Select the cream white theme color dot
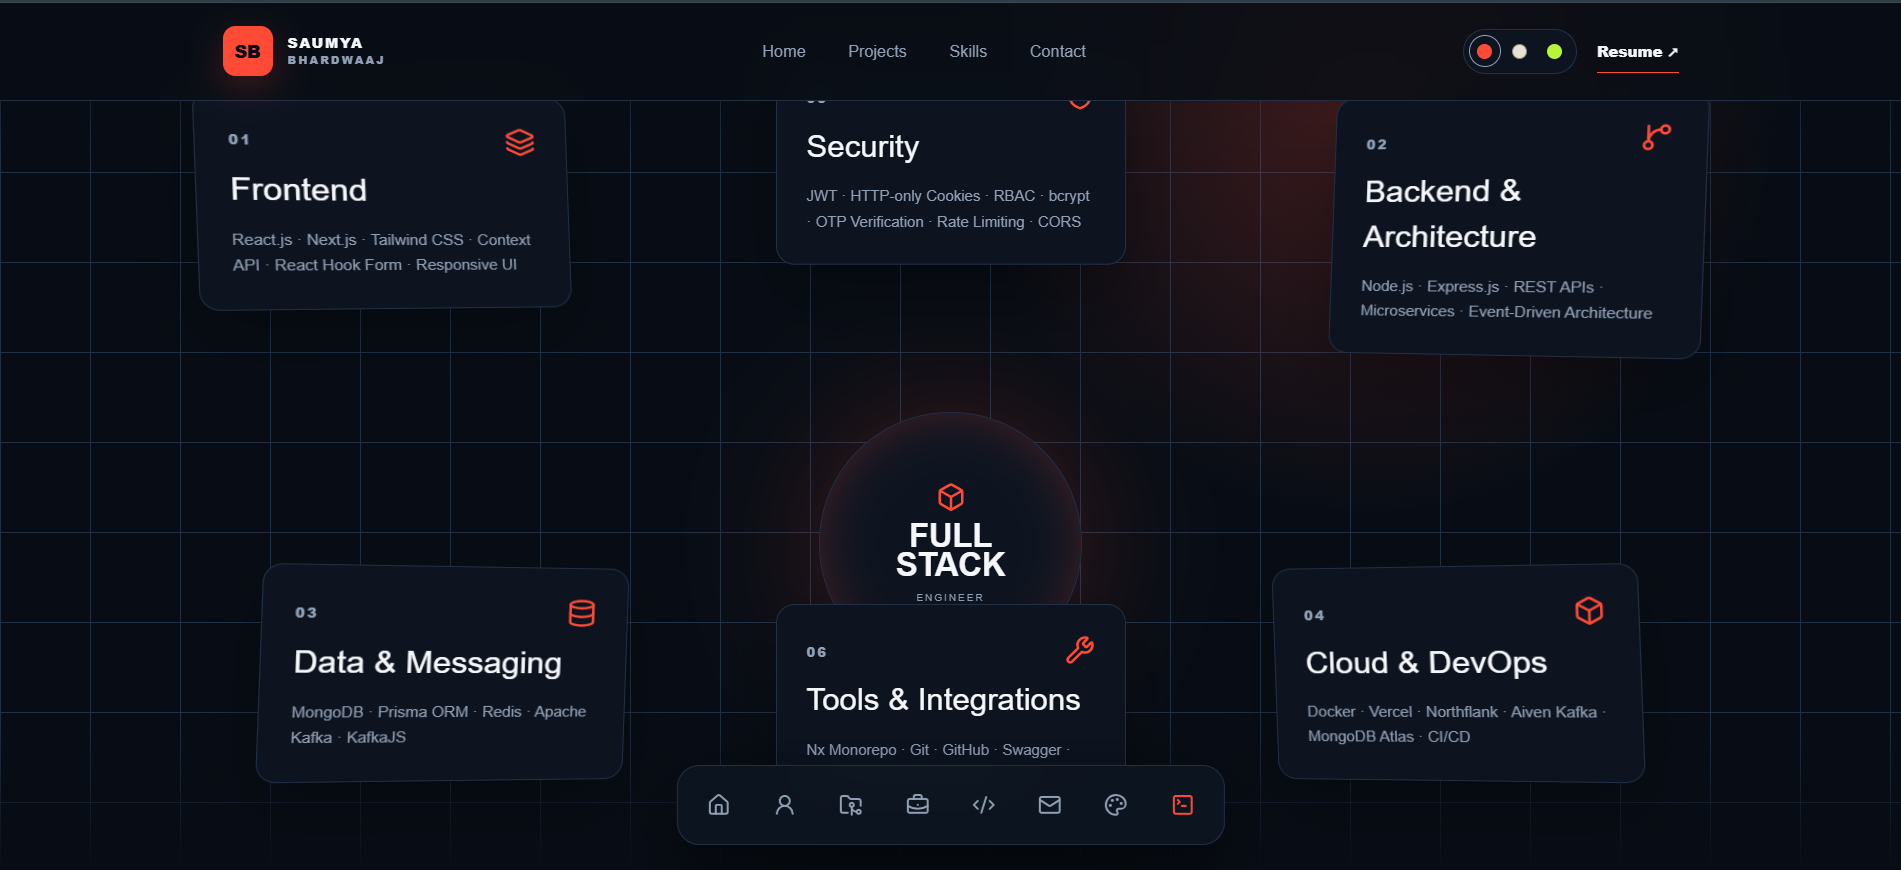 click(1520, 51)
